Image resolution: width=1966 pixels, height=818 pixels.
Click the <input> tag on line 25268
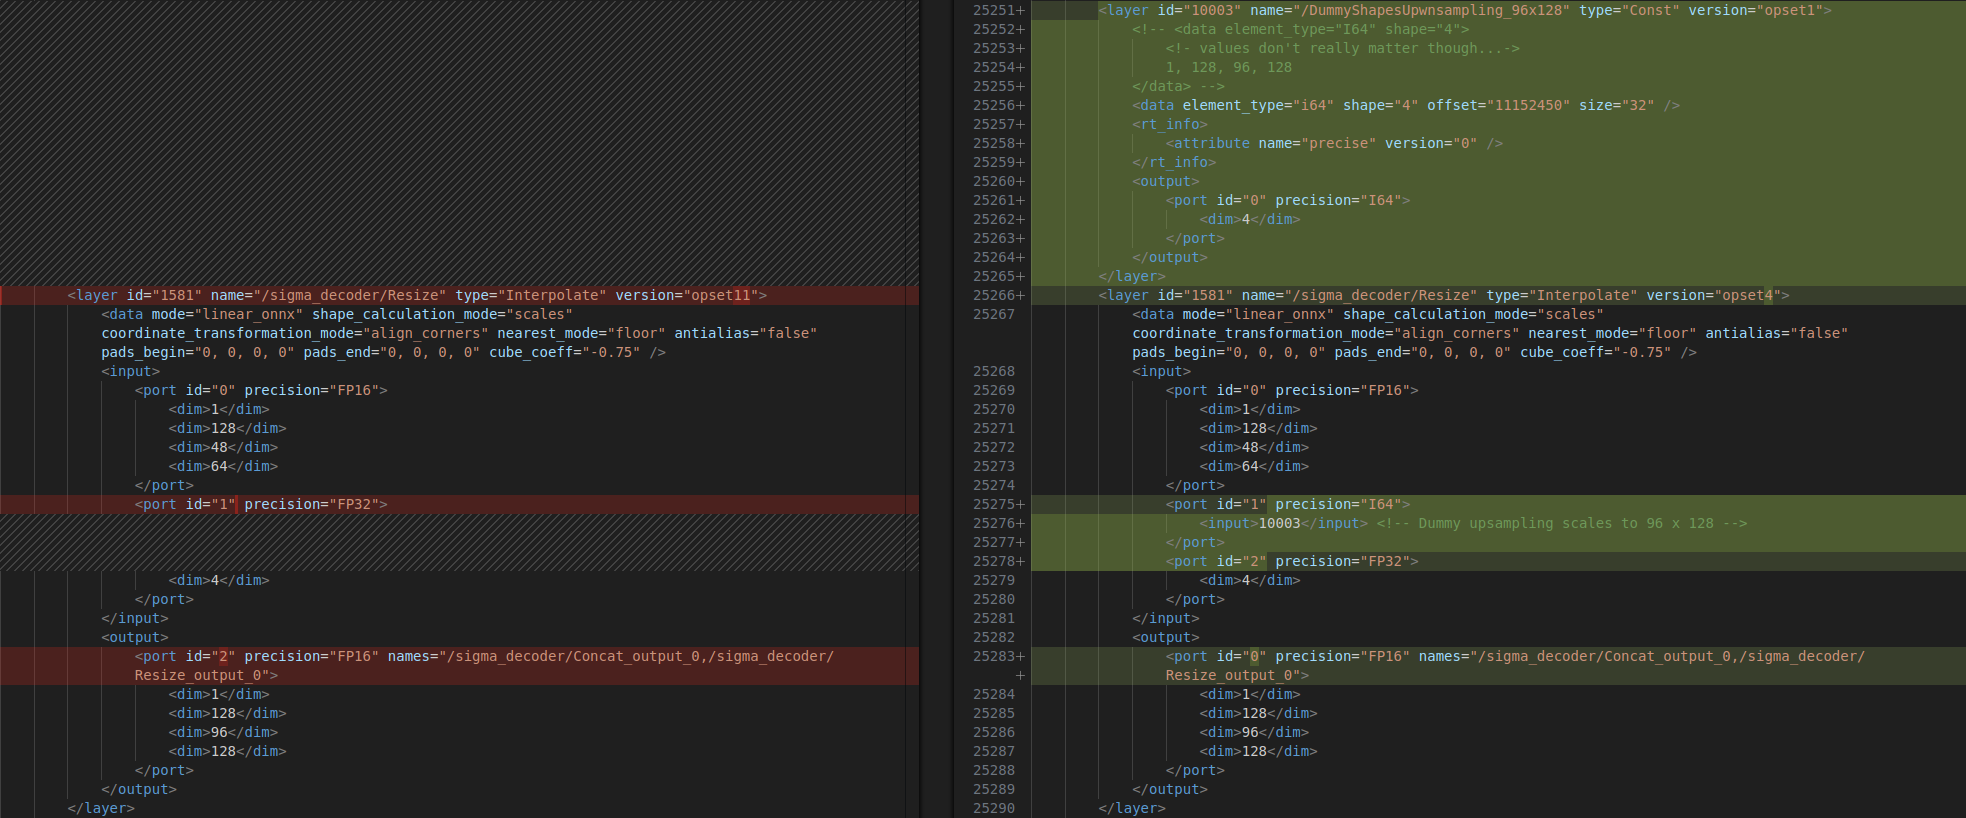click(x=1161, y=371)
